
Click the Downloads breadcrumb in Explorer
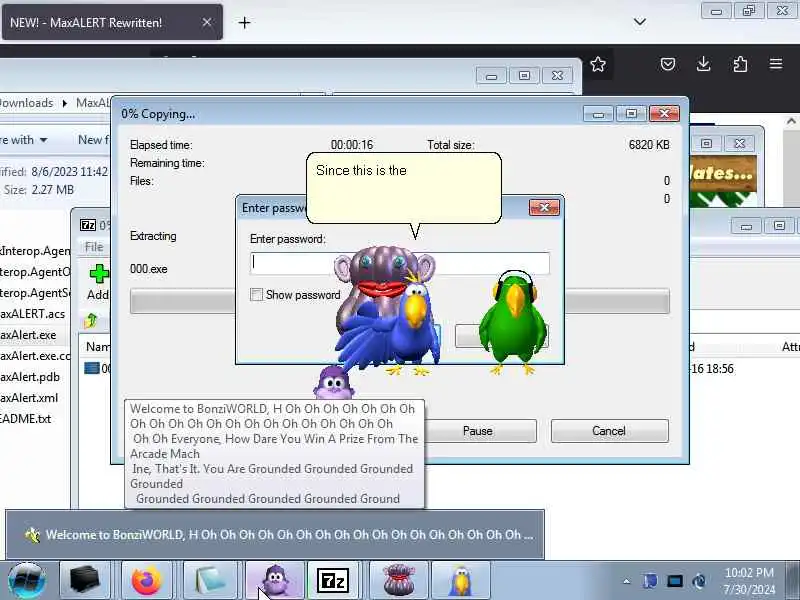(x=27, y=103)
